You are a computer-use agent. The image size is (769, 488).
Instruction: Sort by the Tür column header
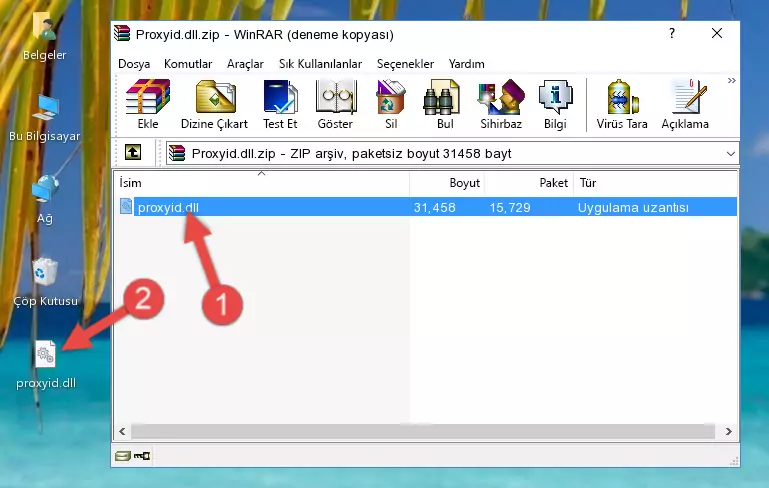tap(655, 183)
